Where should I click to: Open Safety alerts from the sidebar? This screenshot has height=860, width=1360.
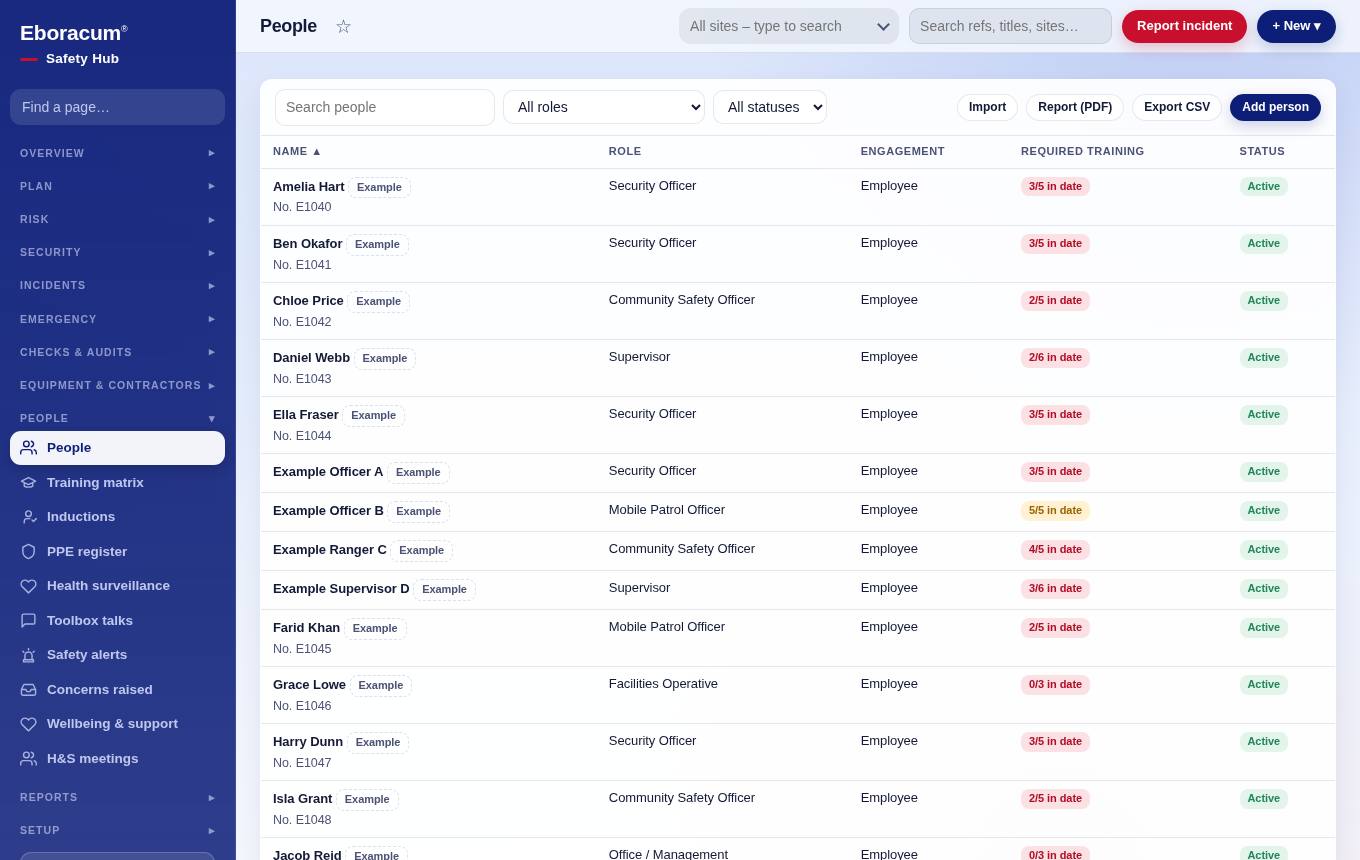[117, 655]
